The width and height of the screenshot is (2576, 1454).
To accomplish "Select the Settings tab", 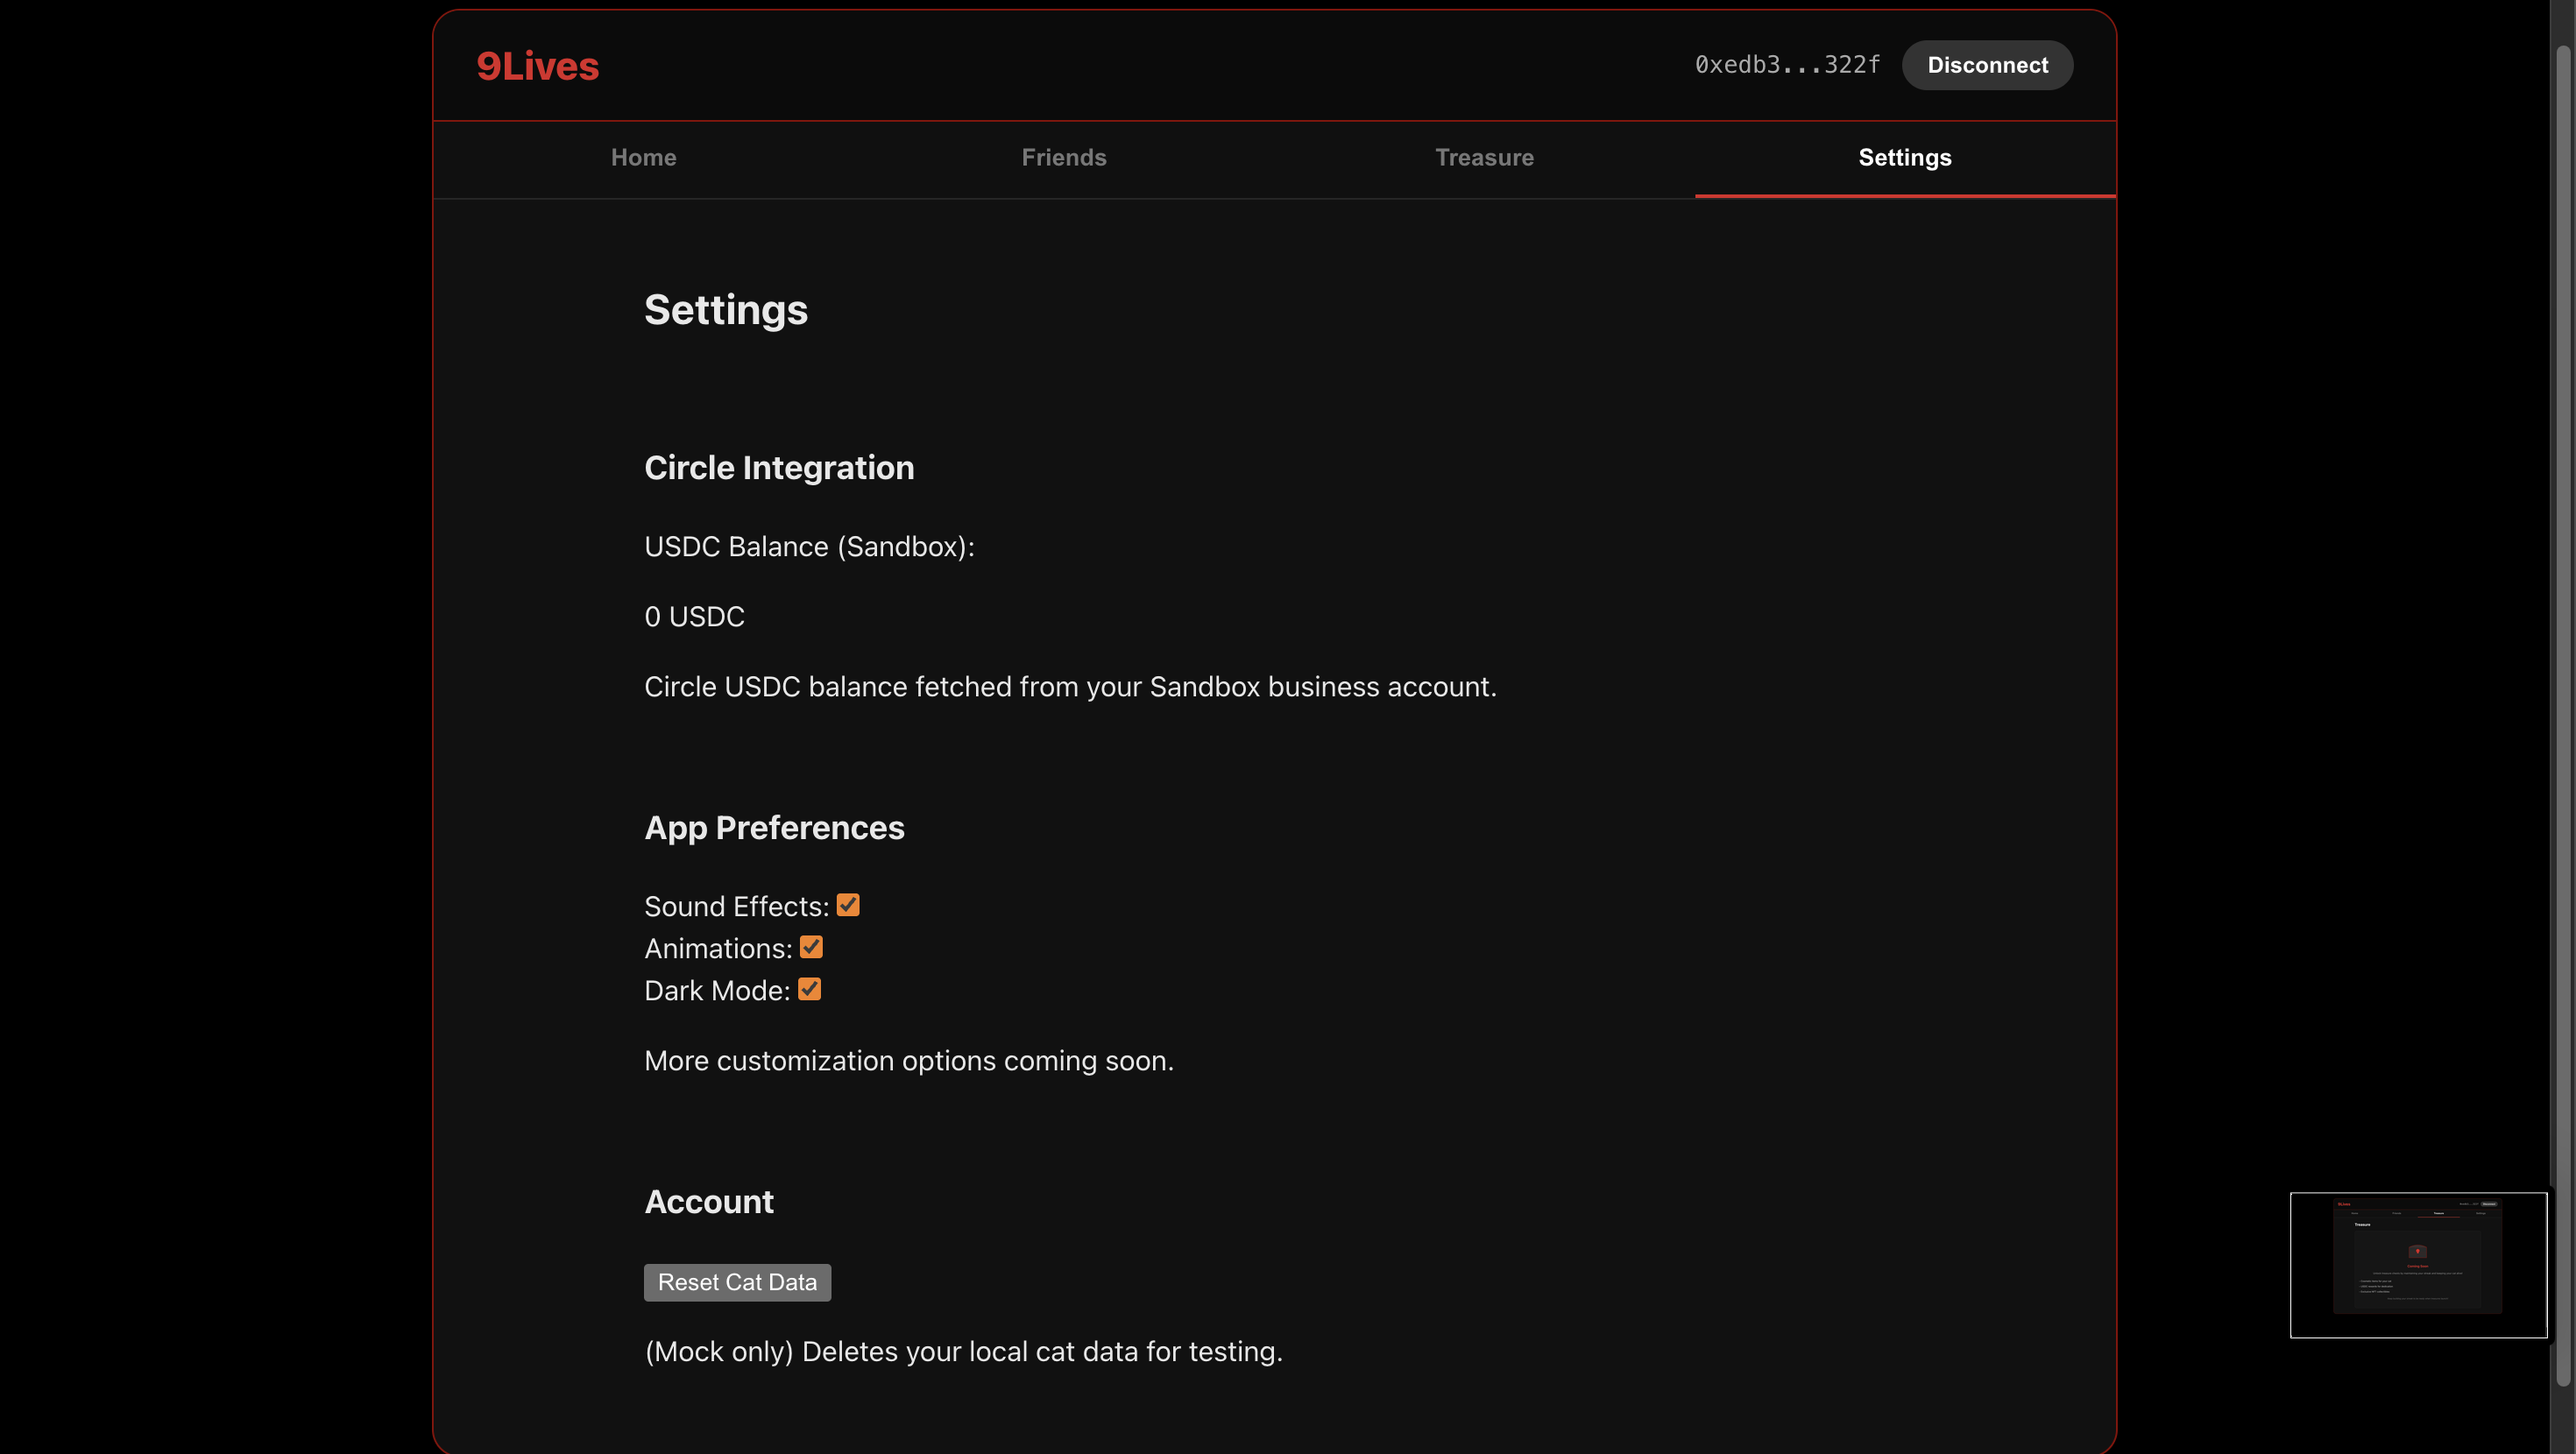I will 1904,158.
